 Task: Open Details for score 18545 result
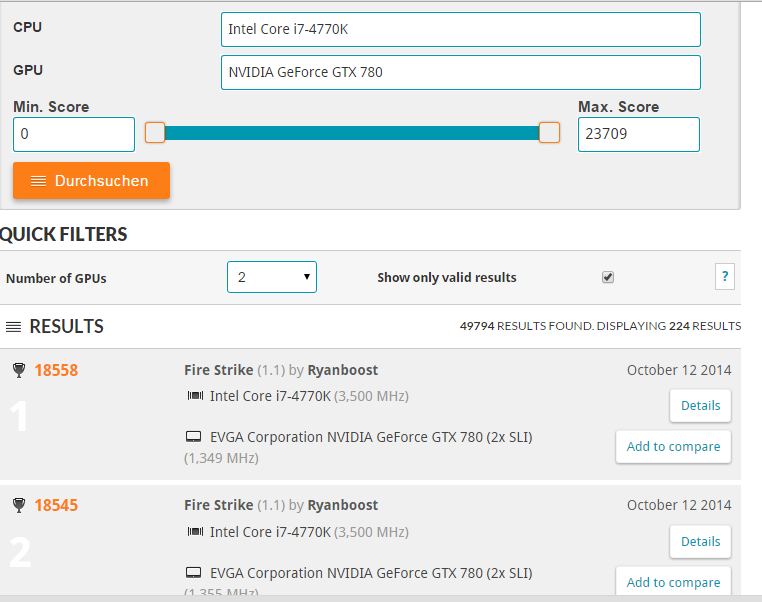[x=700, y=541]
